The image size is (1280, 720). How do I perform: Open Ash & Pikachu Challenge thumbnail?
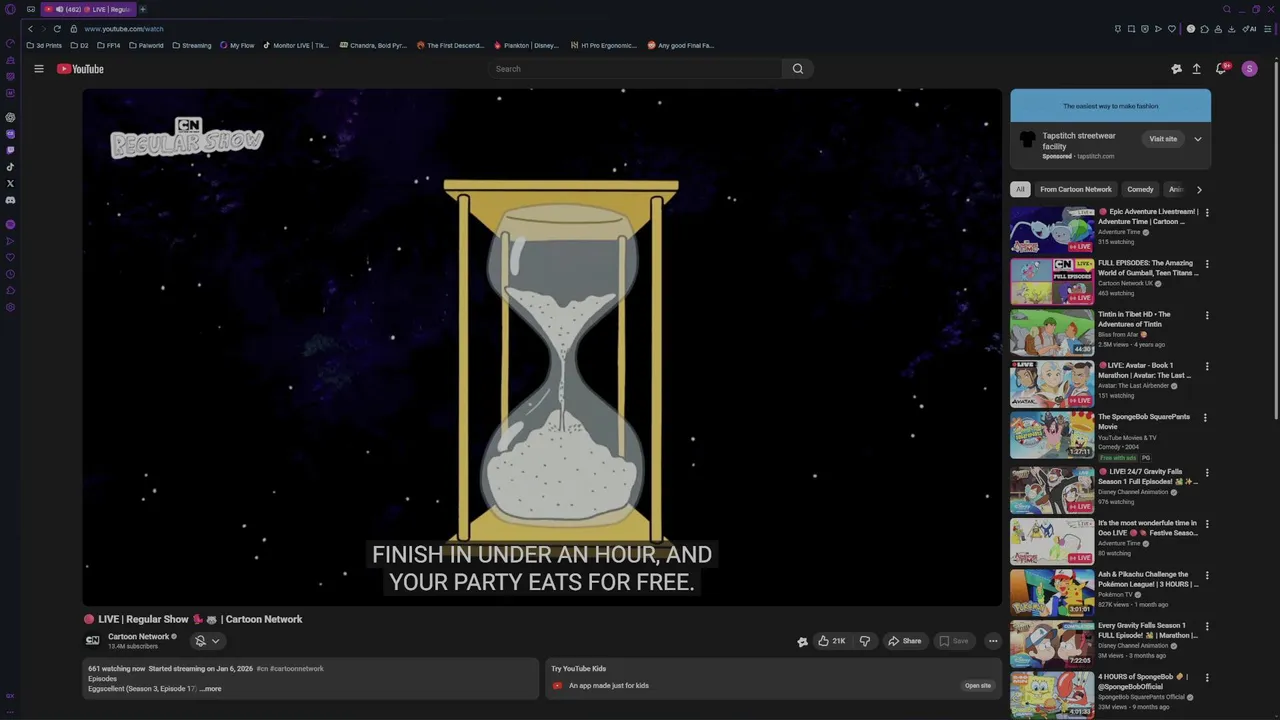pos(1052,593)
